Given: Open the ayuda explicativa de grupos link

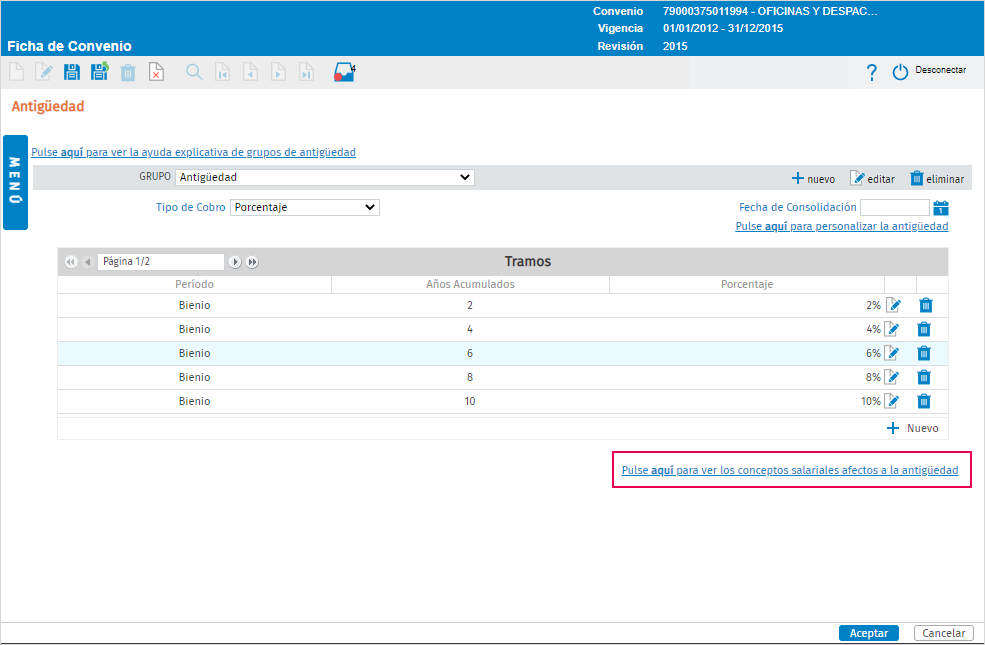Looking at the screenshot, I should (x=193, y=152).
